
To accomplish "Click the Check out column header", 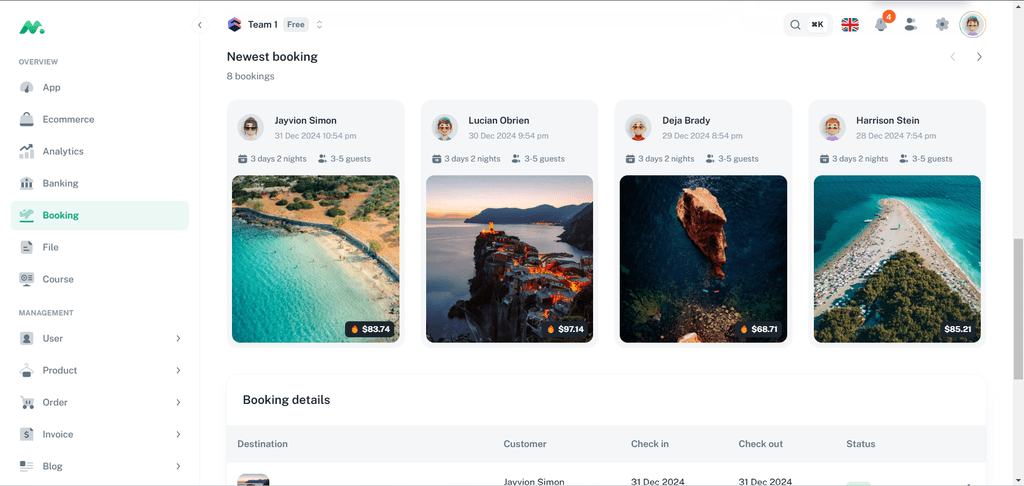I will click(760, 444).
